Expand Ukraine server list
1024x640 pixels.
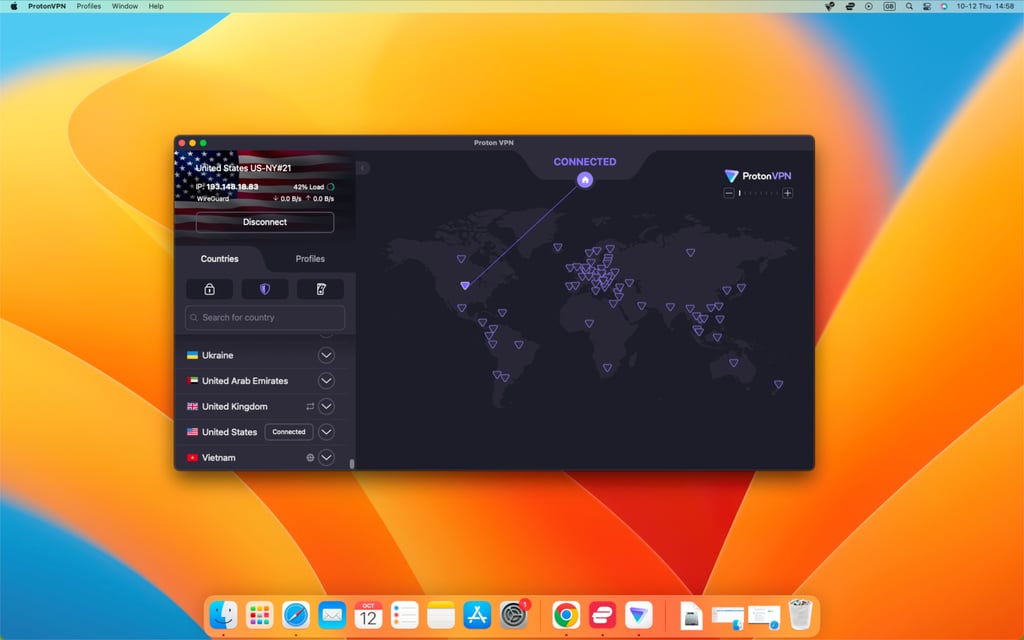coord(326,355)
